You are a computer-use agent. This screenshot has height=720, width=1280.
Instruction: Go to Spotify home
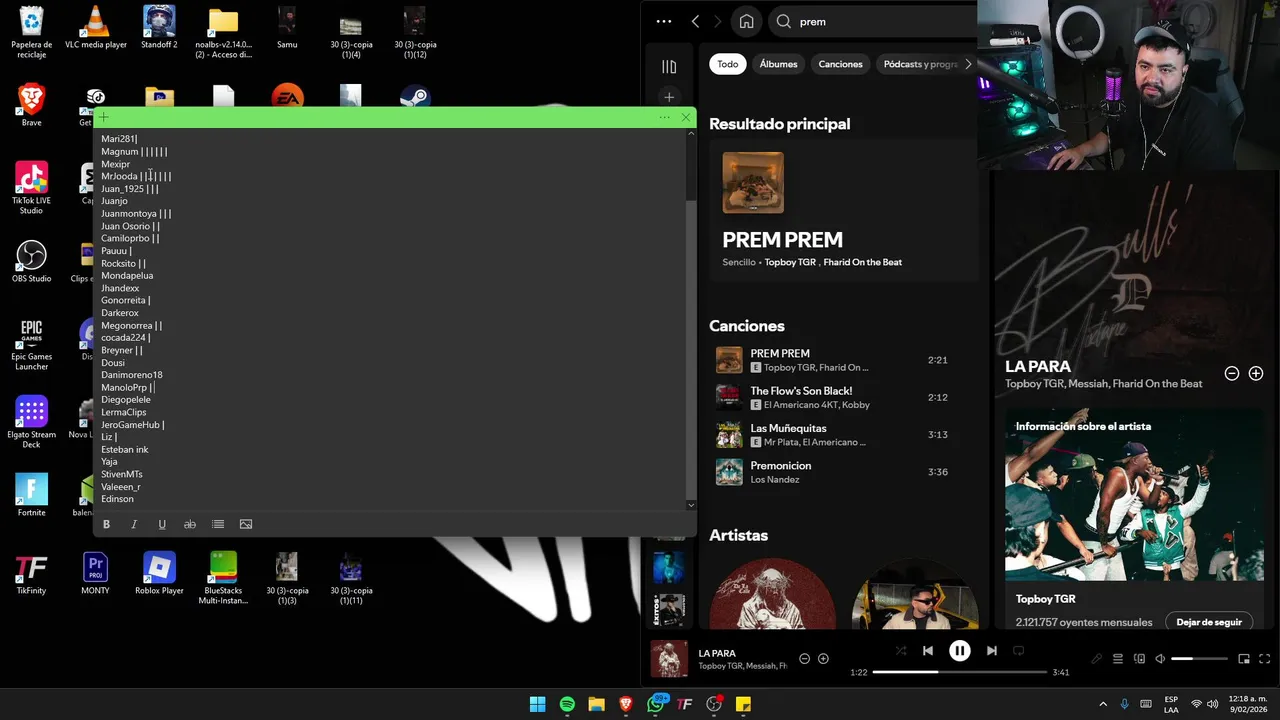746,21
